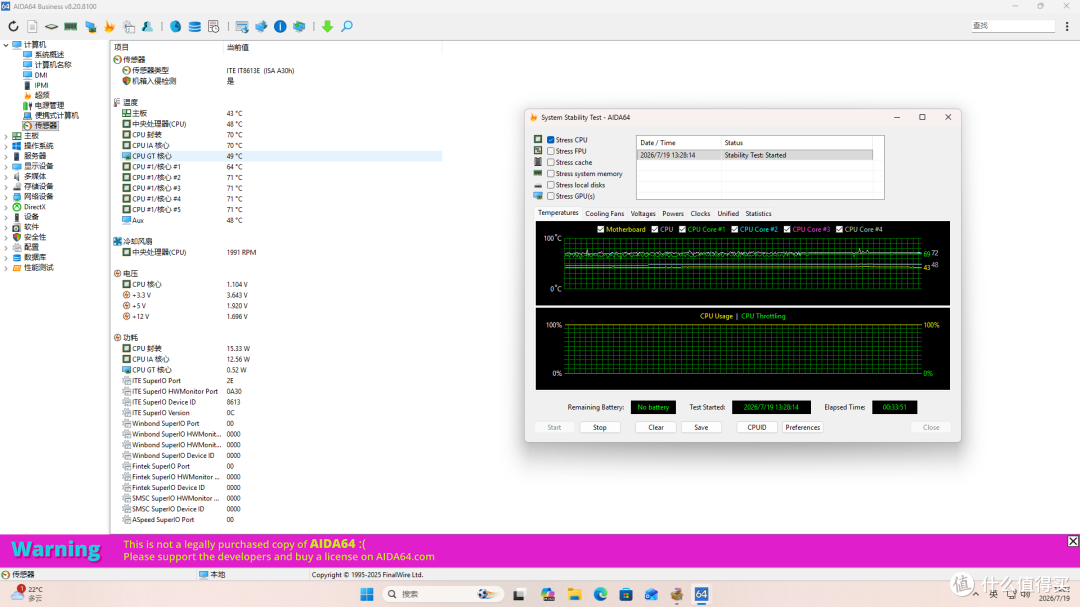Viewport: 1080px width, 607px height.
Task: Expand the 多媒体 tree node
Action: coord(6,176)
